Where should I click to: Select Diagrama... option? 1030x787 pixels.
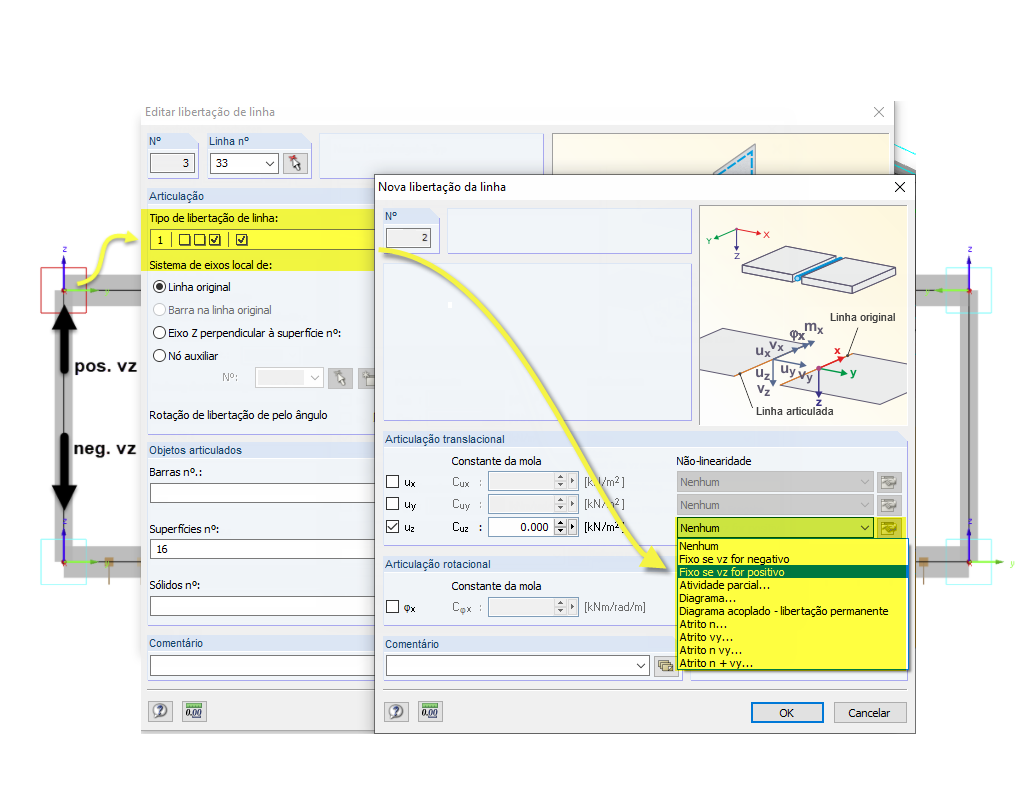[792, 598]
